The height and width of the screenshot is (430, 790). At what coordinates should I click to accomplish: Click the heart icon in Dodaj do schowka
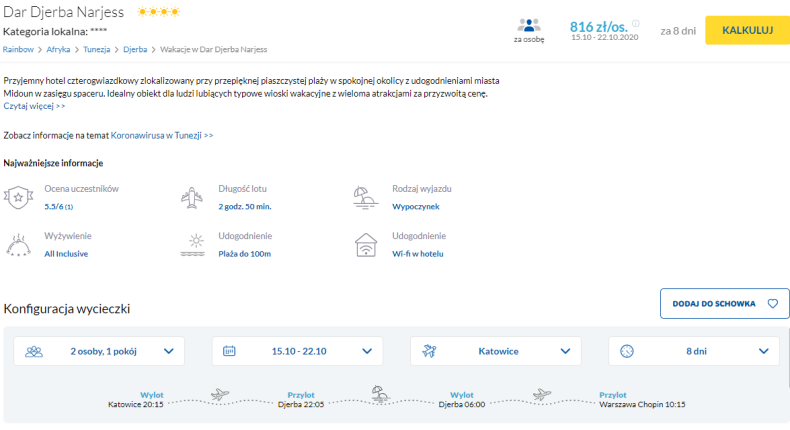click(772, 303)
